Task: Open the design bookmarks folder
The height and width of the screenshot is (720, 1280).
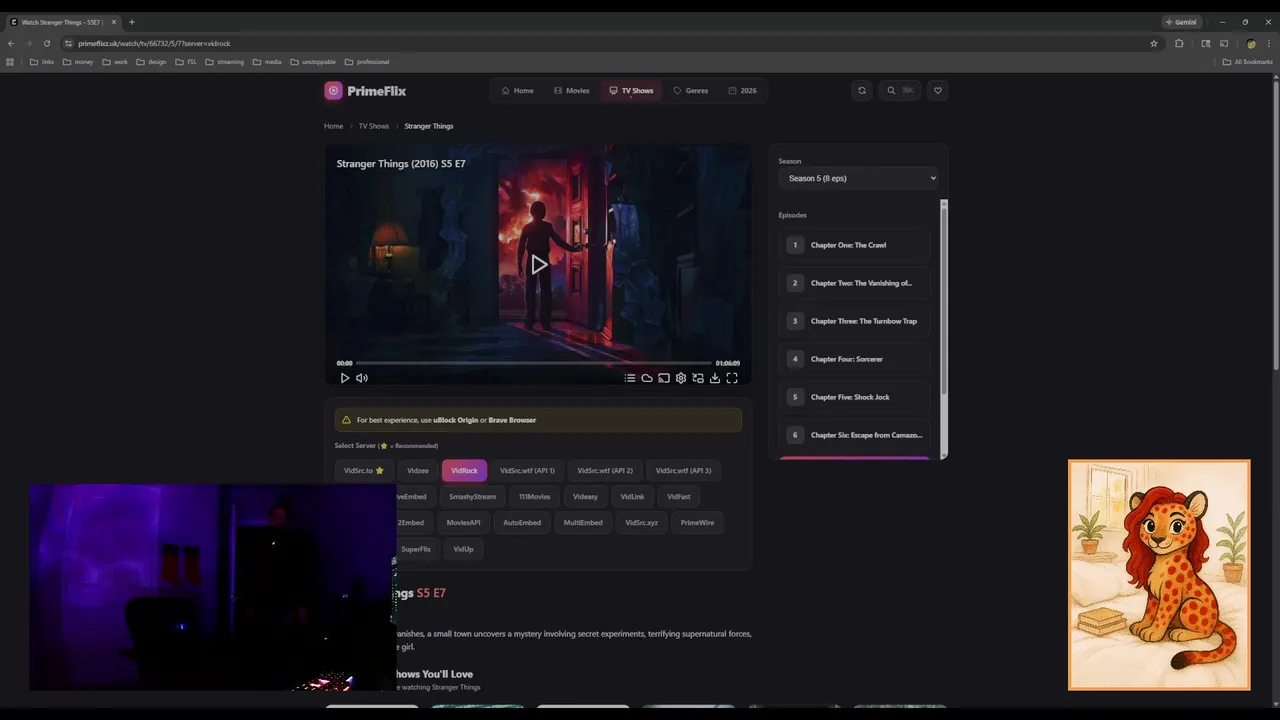Action: point(151,62)
